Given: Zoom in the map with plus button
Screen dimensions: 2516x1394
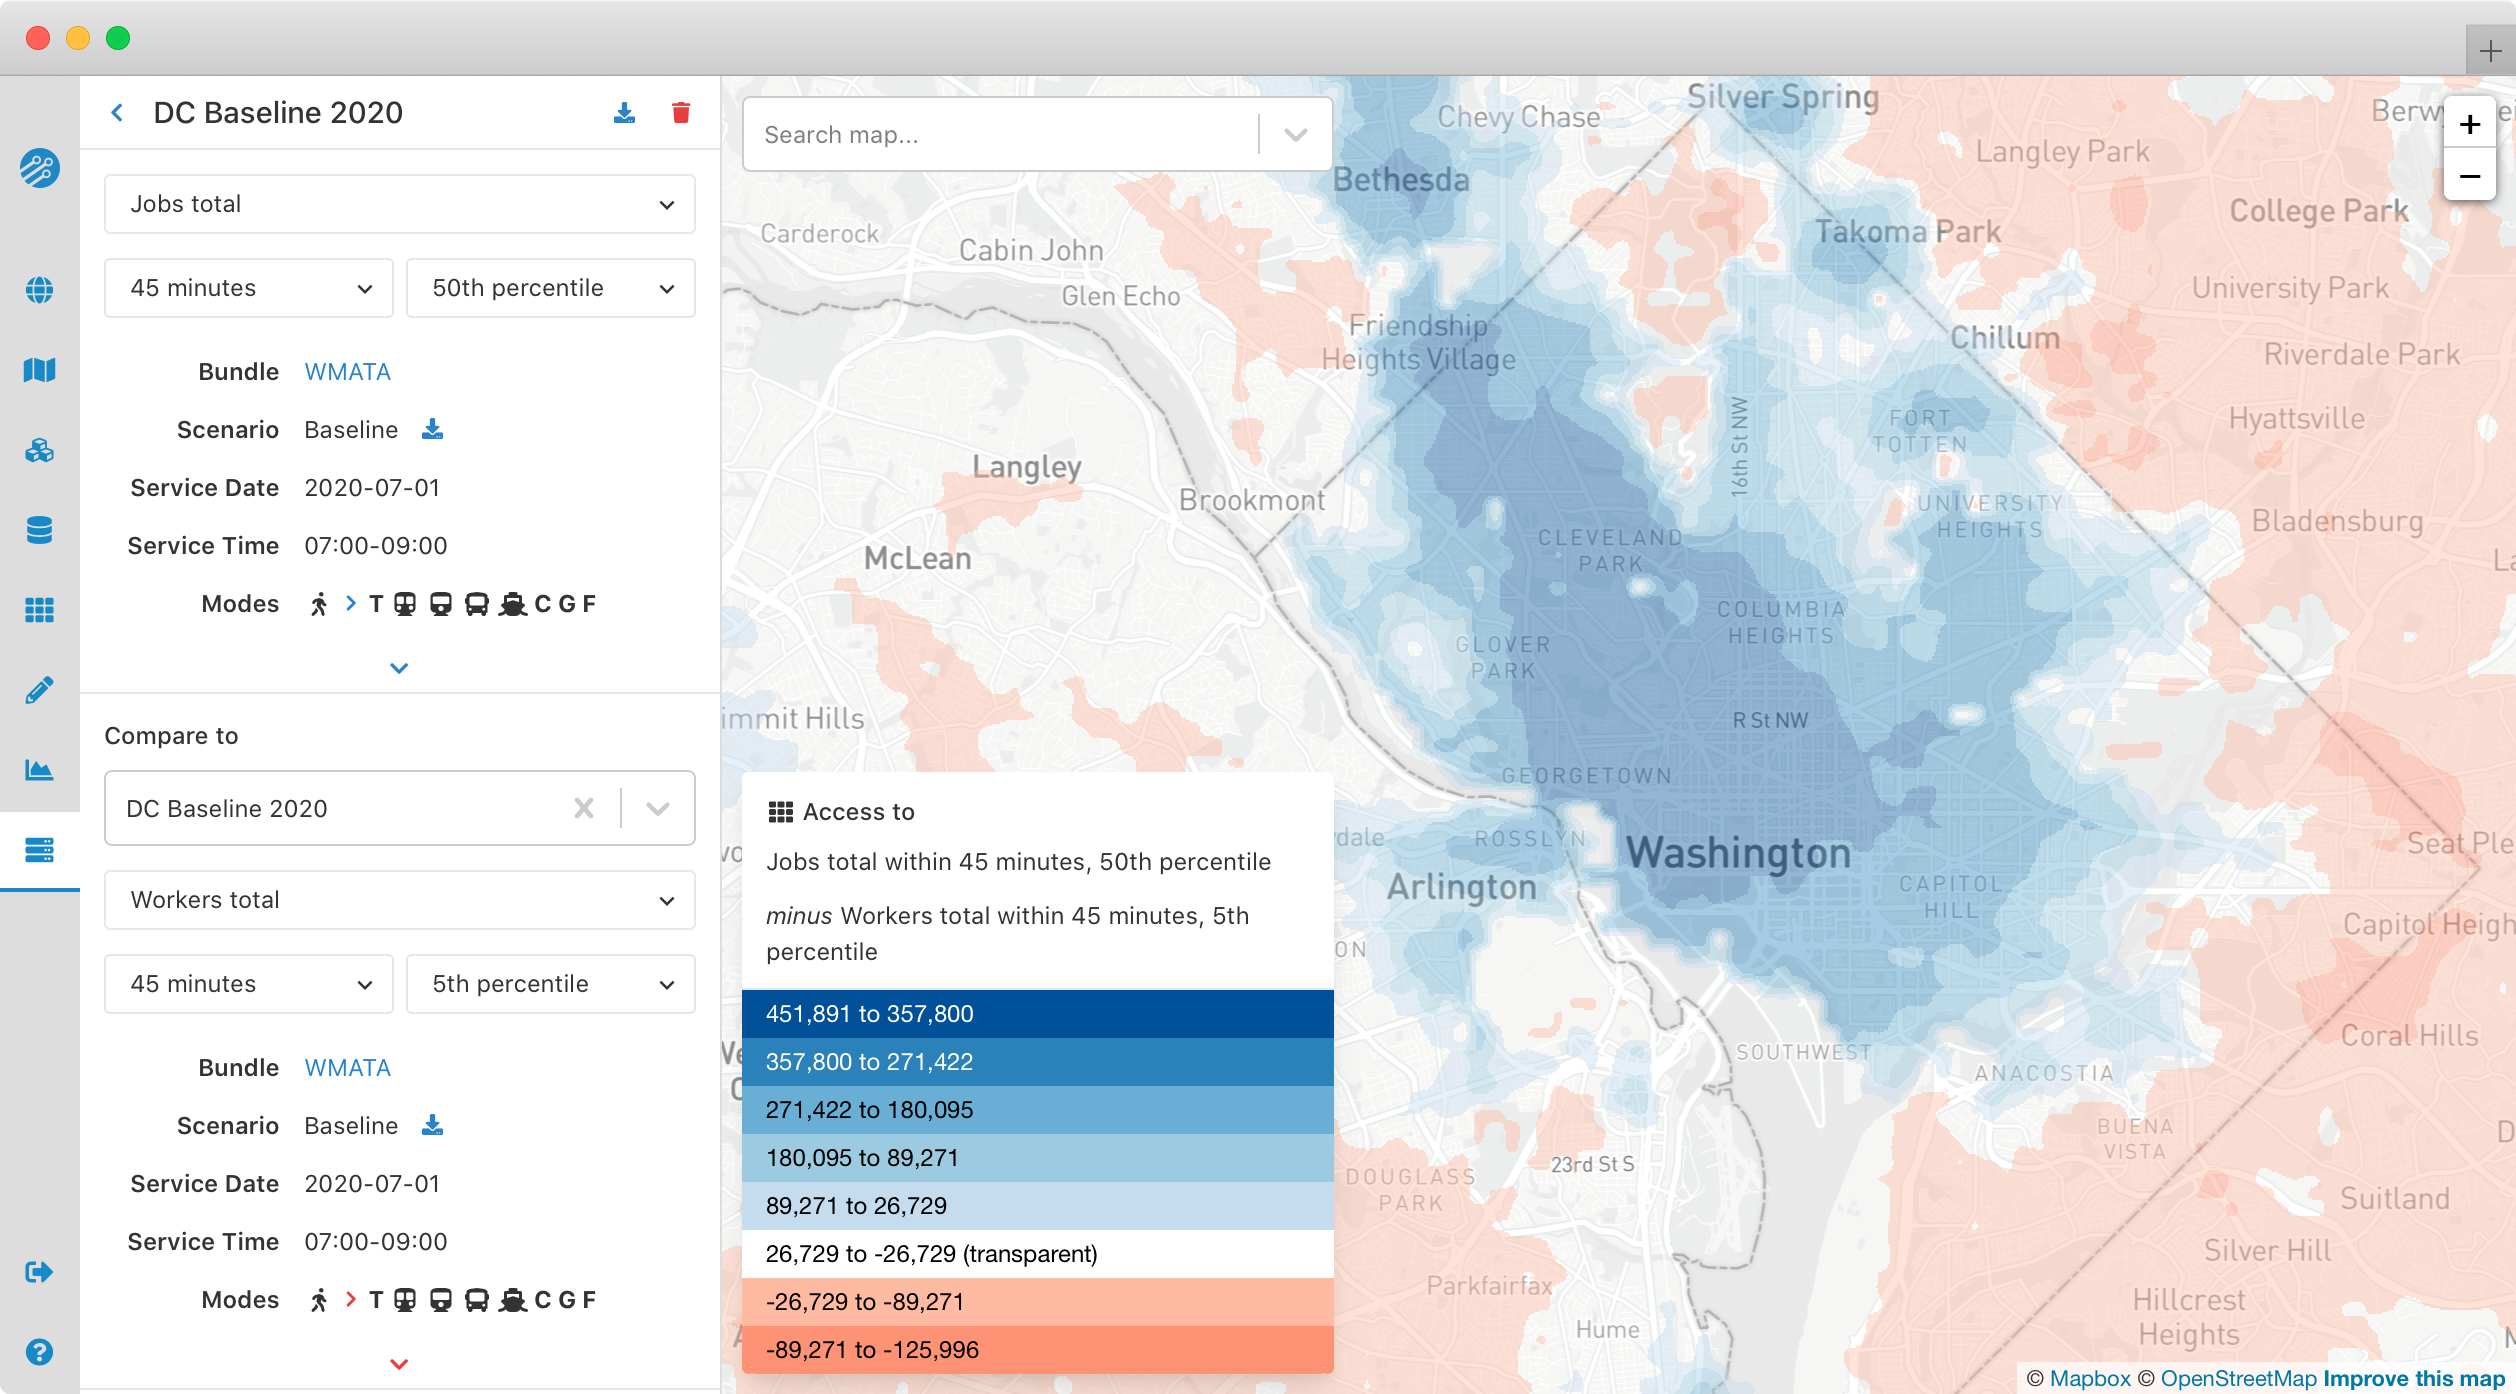Looking at the screenshot, I should click(2469, 125).
